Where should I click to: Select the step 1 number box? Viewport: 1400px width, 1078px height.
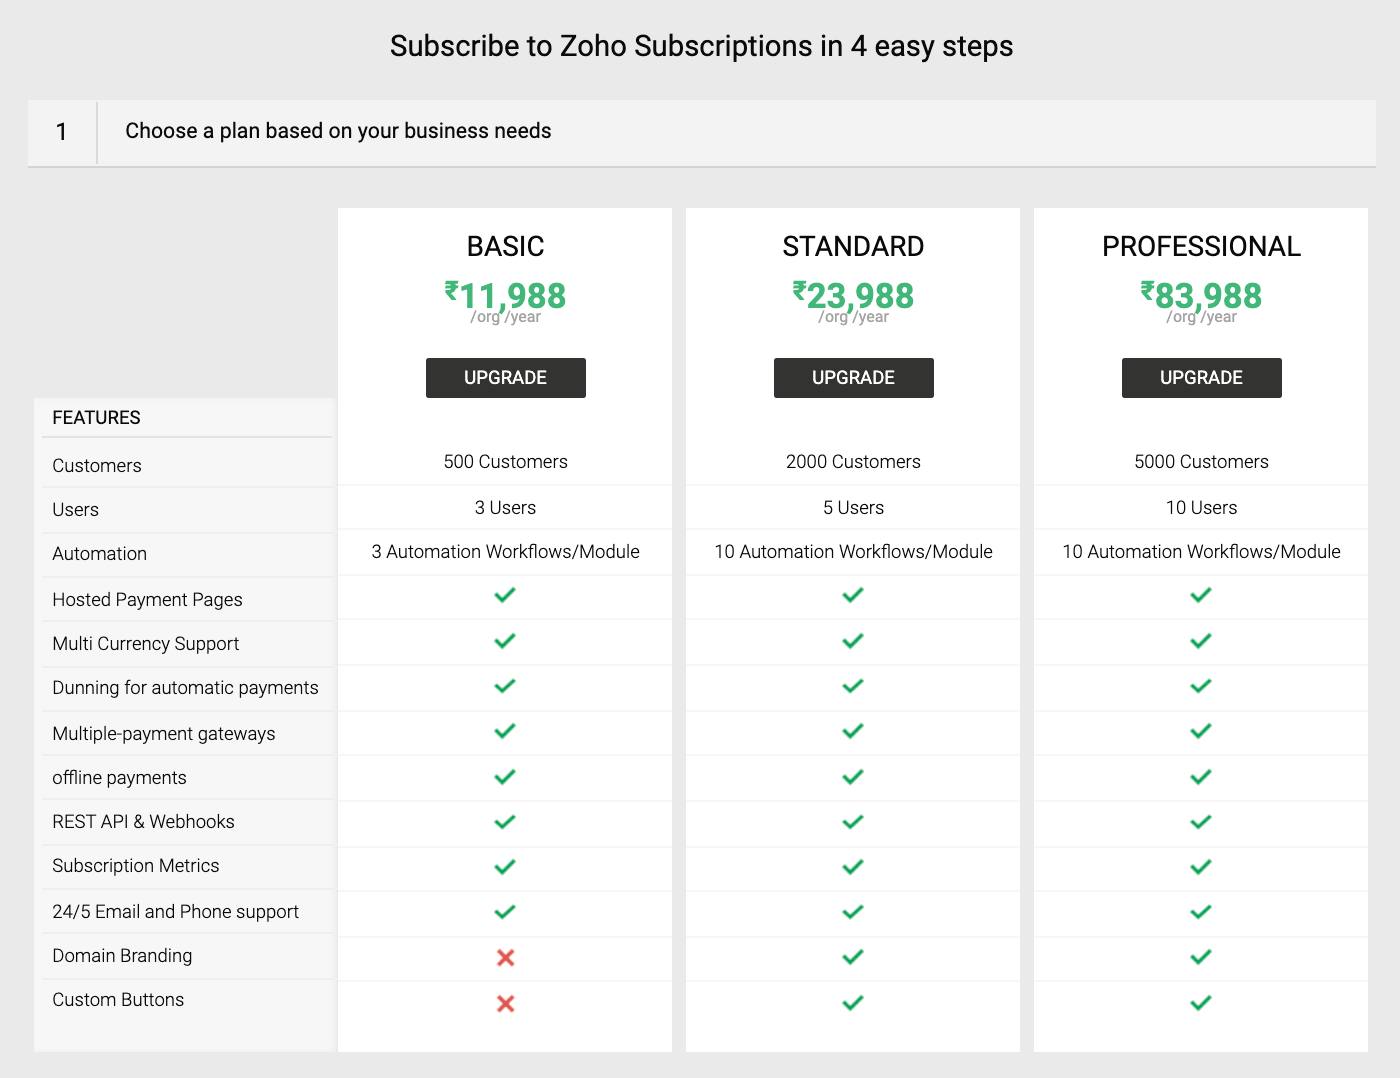[62, 132]
